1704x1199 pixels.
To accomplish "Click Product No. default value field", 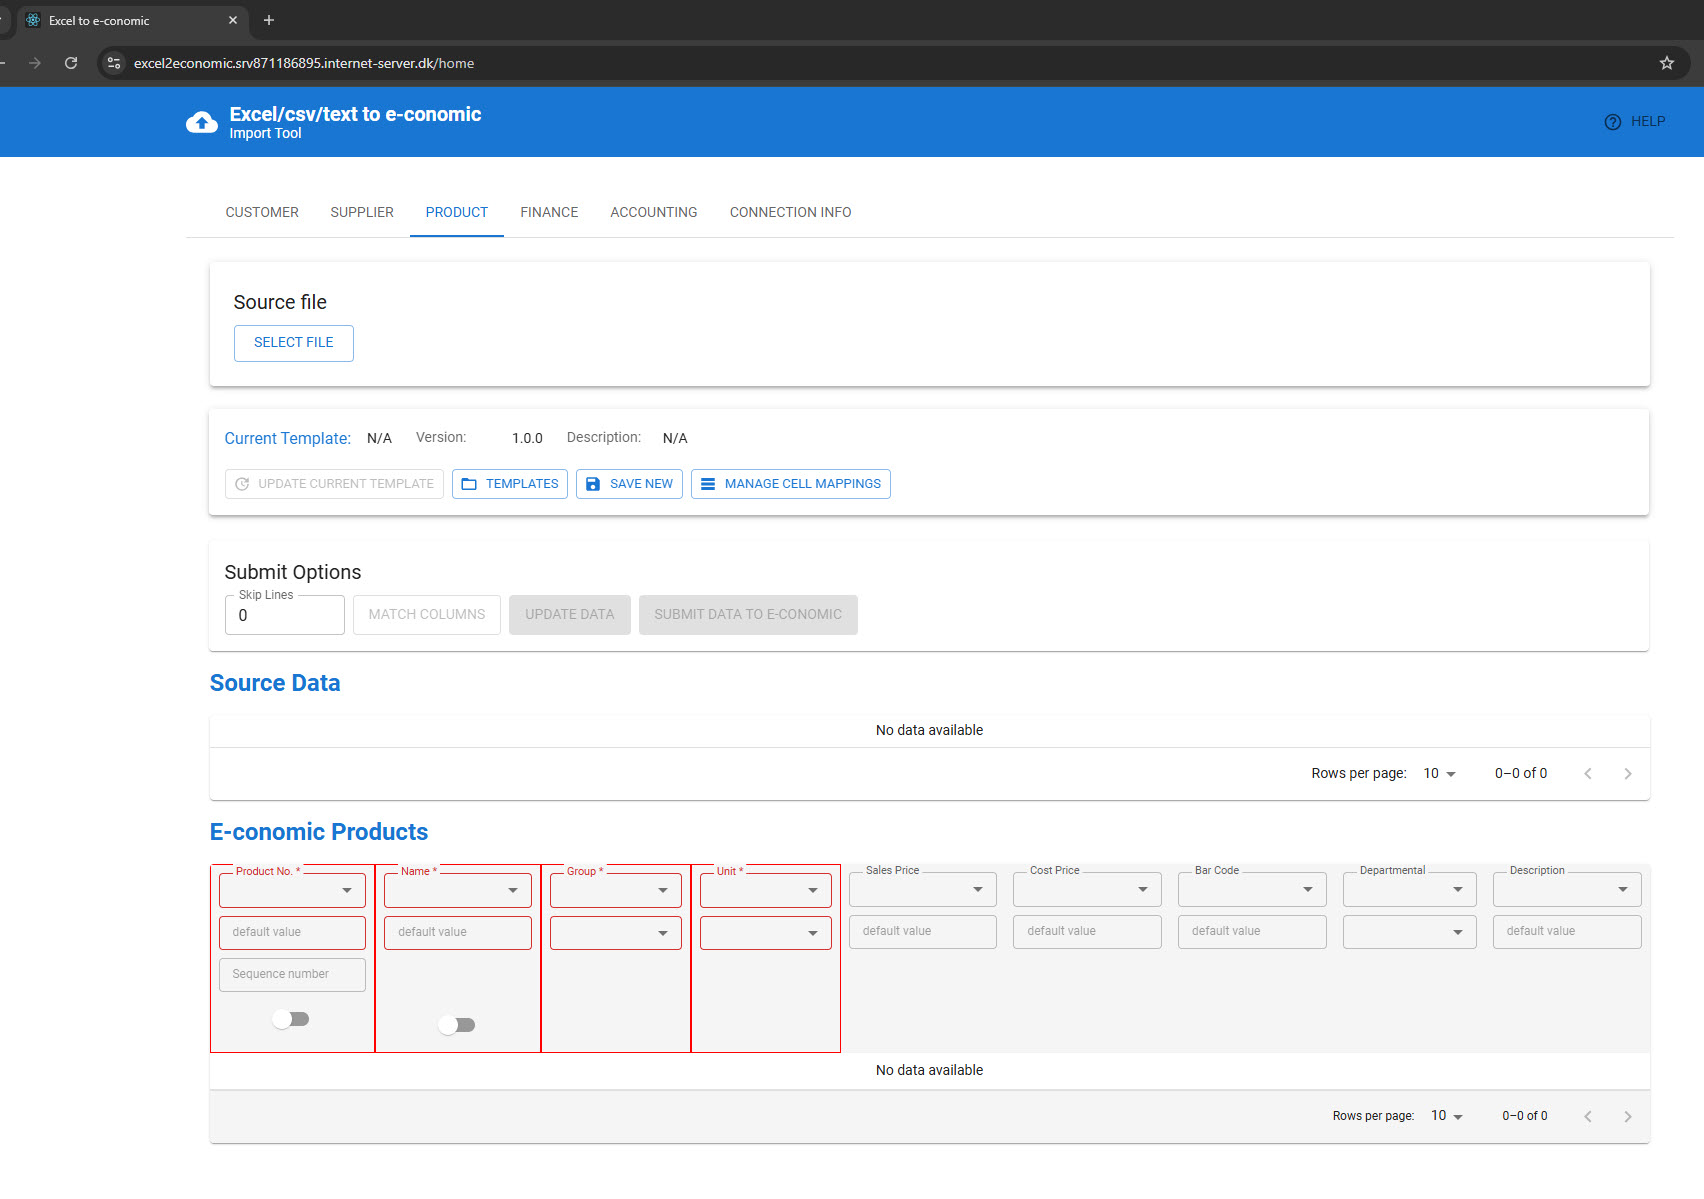I will click(292, 933).
